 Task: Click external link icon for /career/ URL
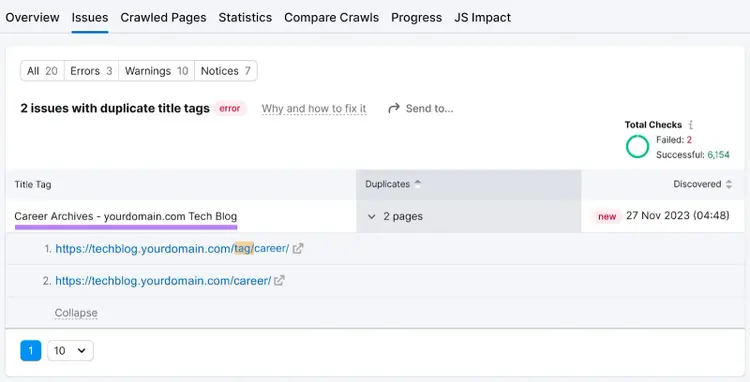[x=280, y=281]
